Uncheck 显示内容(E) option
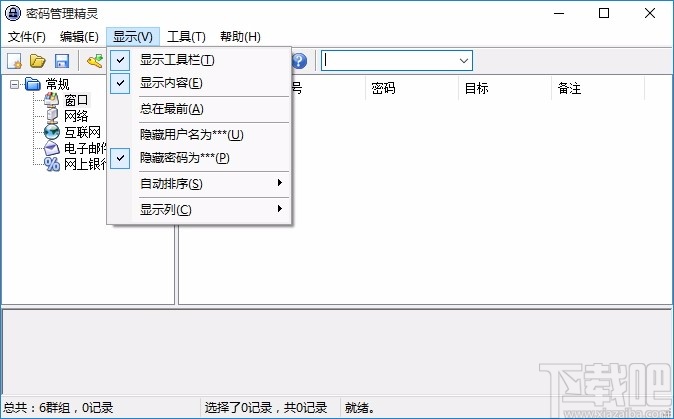 point(199,83)
